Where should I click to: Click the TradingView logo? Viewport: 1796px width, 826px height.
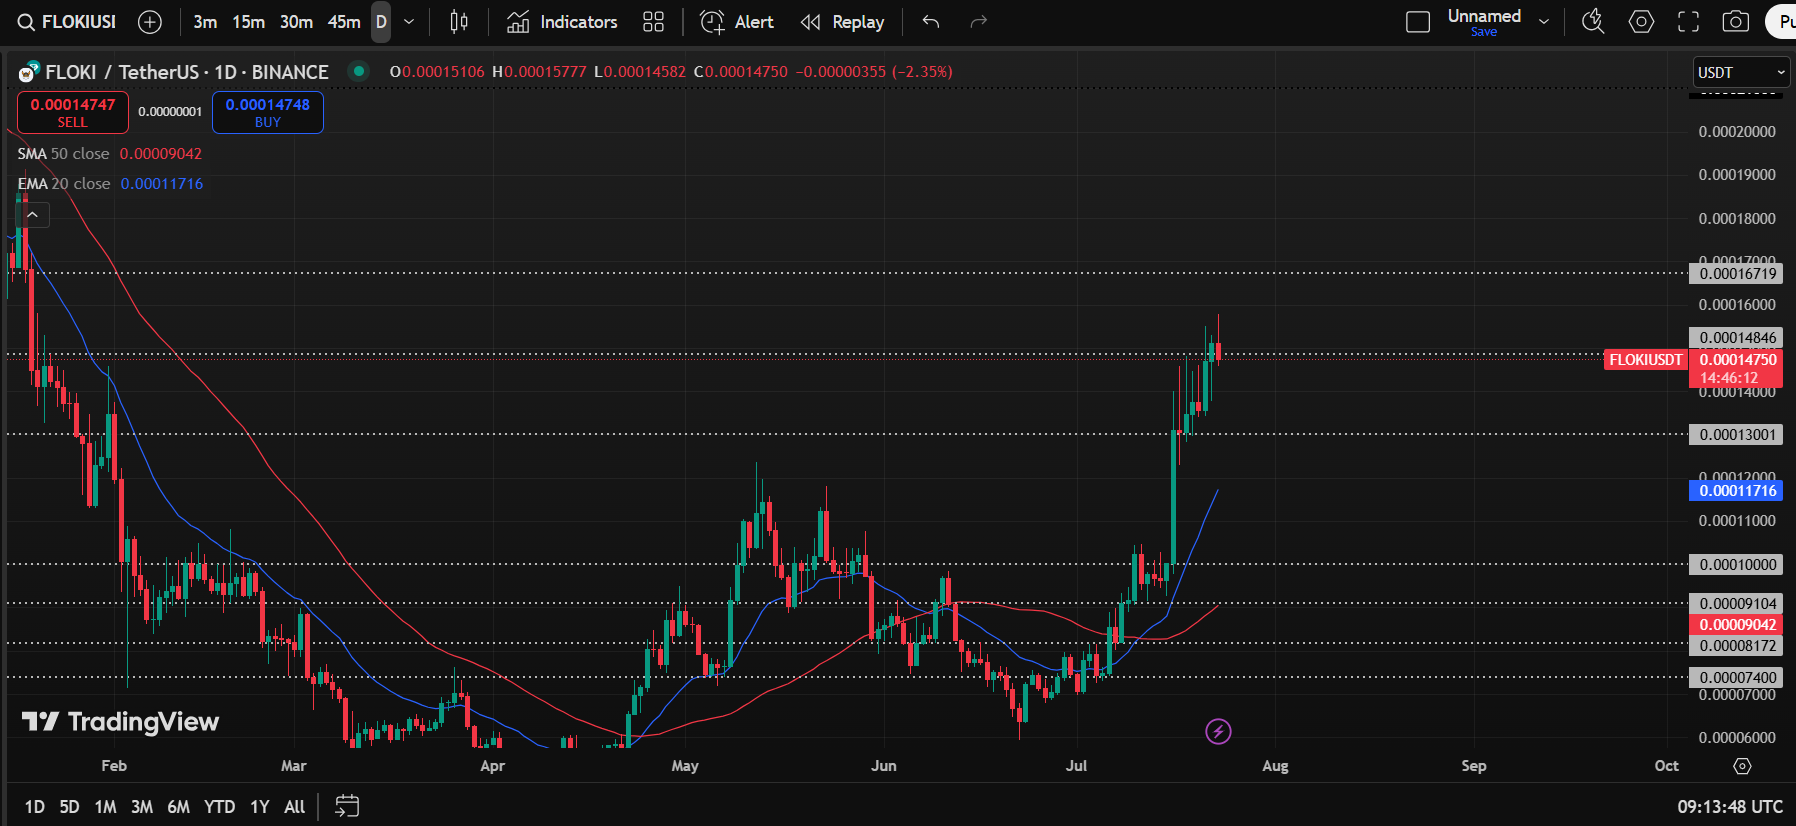click(x=121, y=722)
